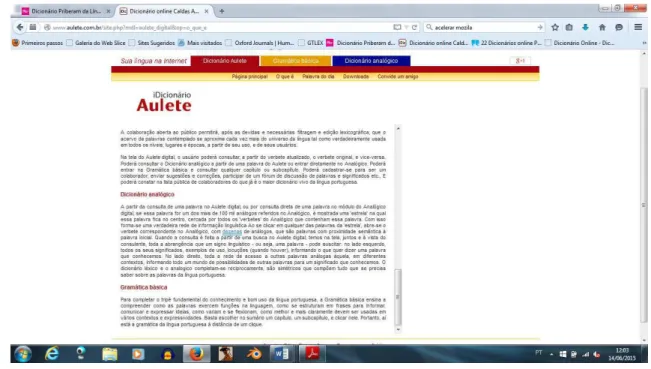Click the volume icon in system tray
This screenshot has height=369, width=651.
[x=597, y=354]
